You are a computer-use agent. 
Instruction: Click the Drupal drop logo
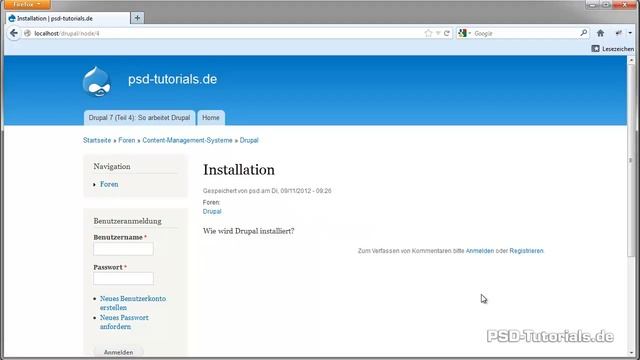(97, 82)
